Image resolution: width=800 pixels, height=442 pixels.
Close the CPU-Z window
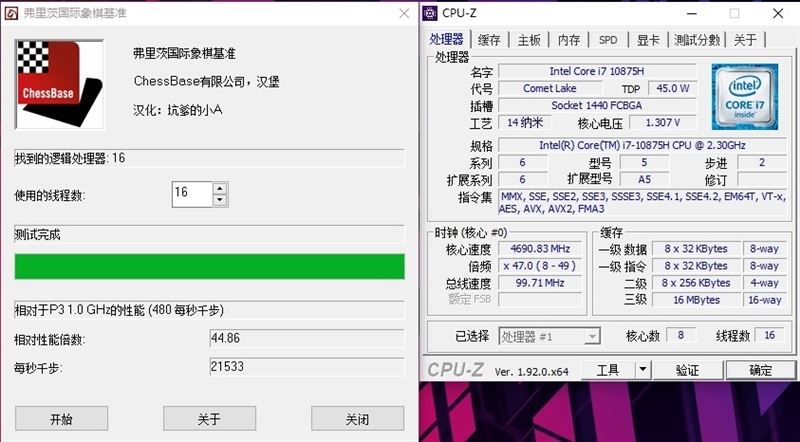[778, 13]
